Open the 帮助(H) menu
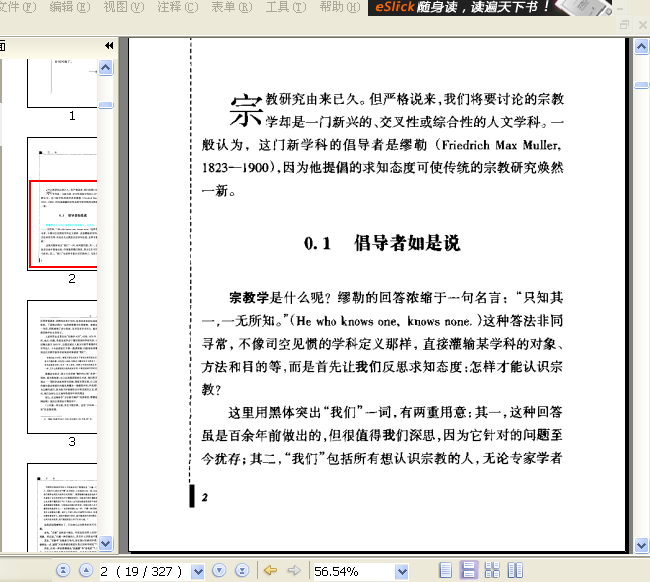The width and height of the screenshot is (650, 582). point(340,7)
